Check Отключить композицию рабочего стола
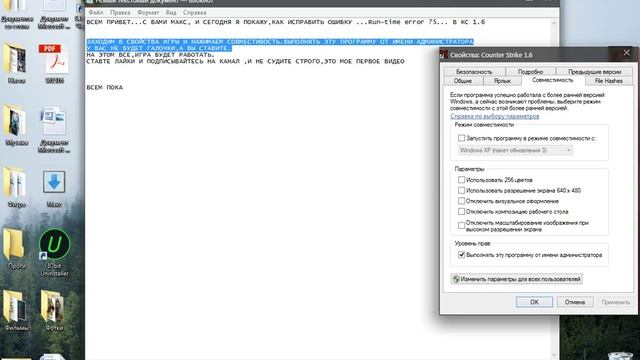 [x=461, y=211]
